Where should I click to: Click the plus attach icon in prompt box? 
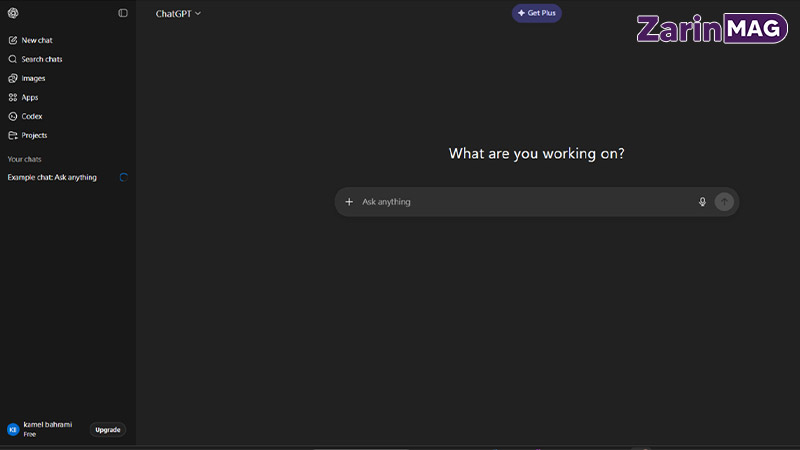click(349, 202)
